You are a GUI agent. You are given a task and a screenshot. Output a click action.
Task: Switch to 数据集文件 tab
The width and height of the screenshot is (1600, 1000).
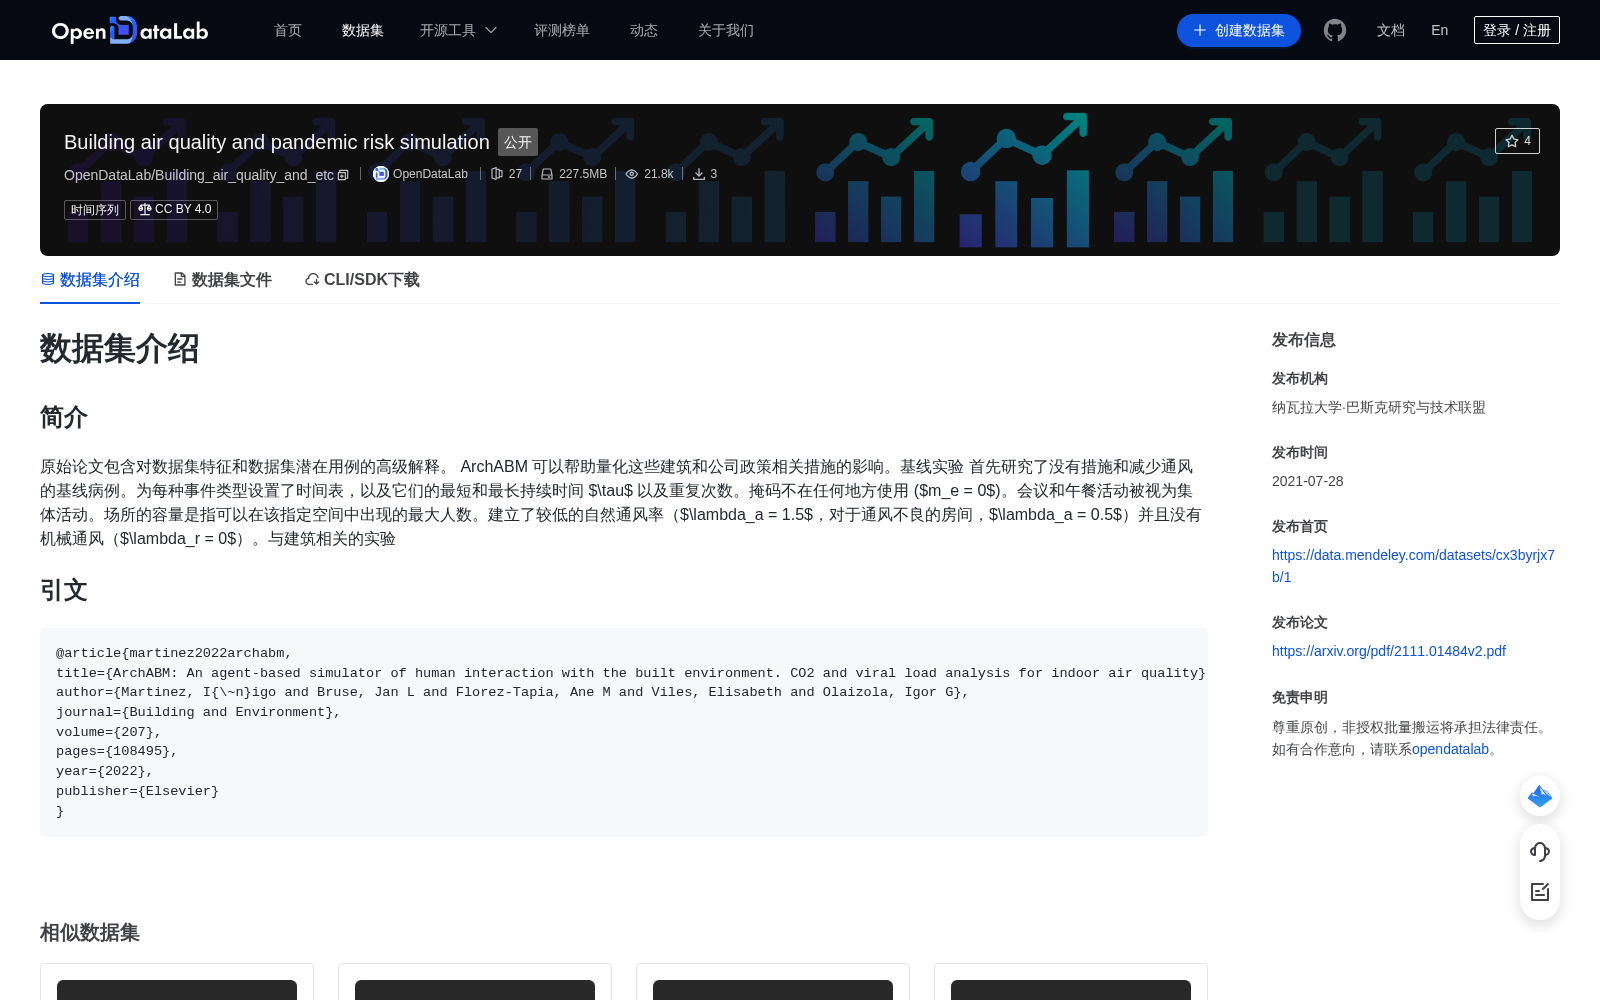(222, 280)
